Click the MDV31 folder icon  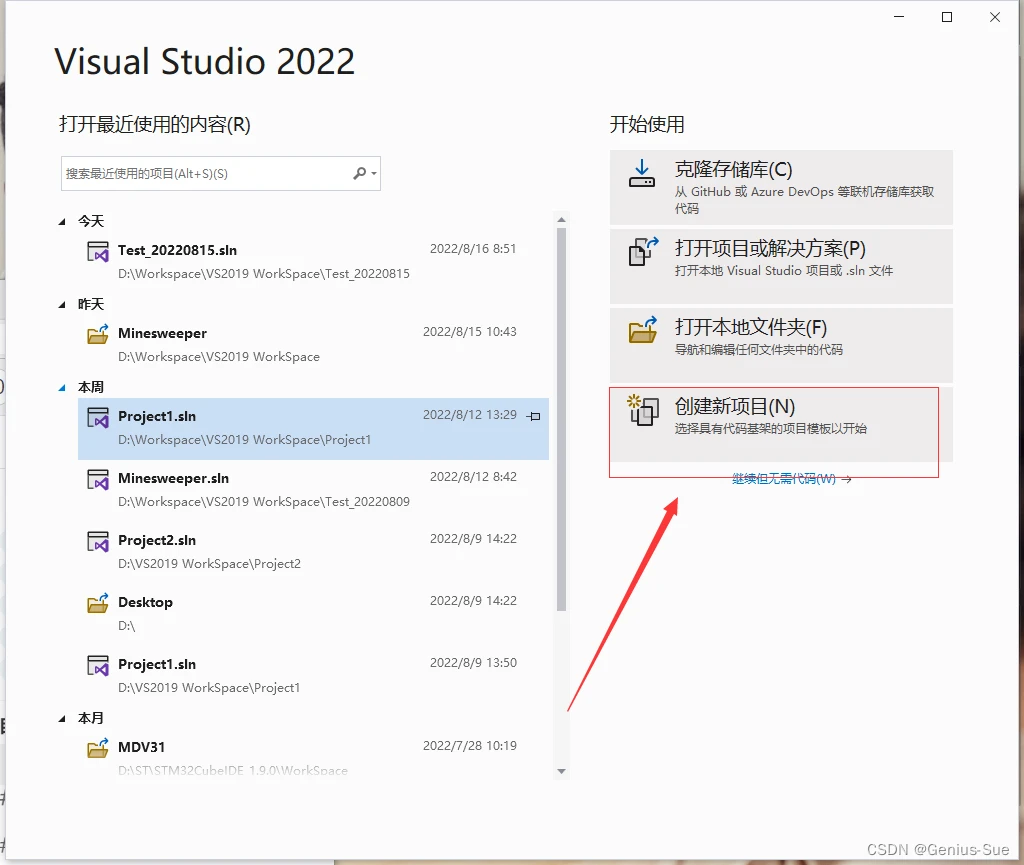coord(98,748)
